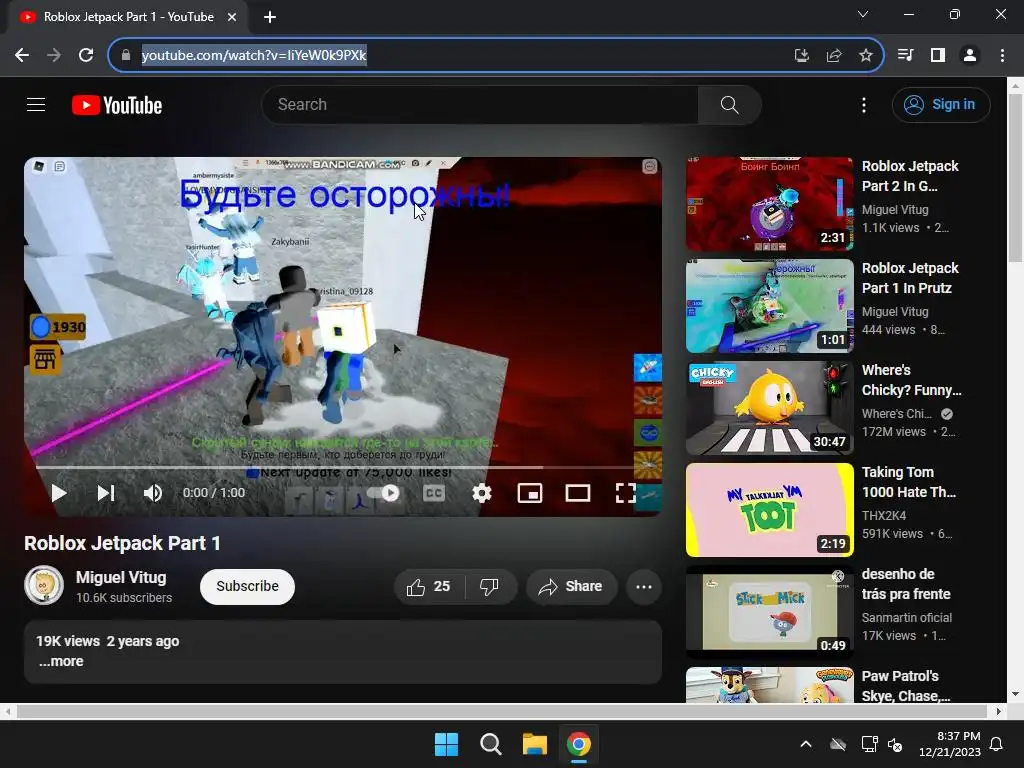The image size is (1024, 768).
Task: Mute the video volume
Action: pos(153,493)
